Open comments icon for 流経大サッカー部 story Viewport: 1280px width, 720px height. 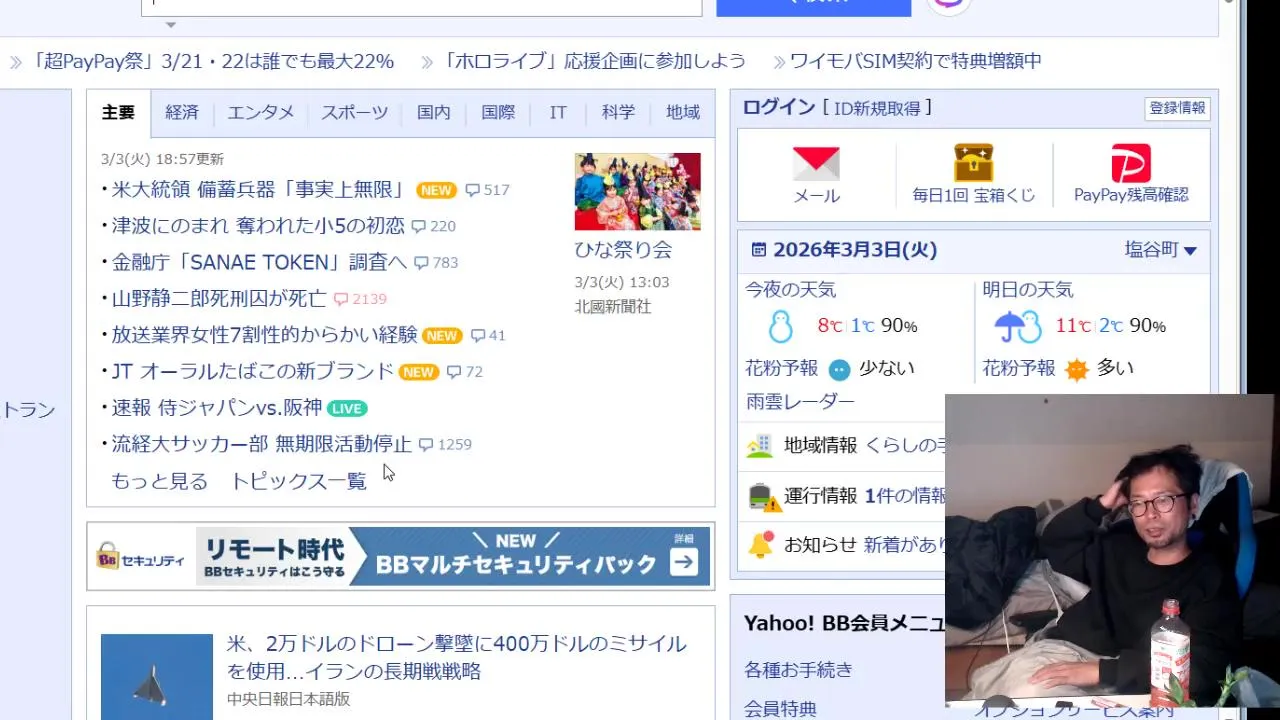[x=426, y=445]
